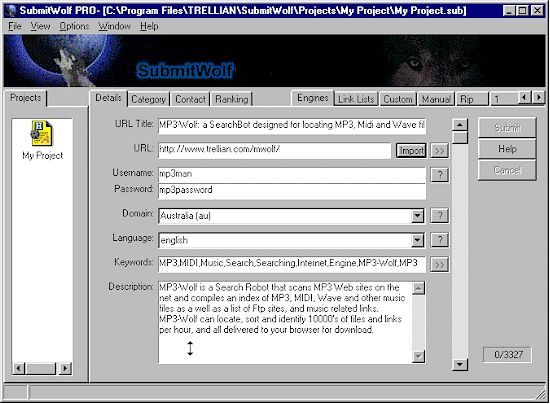Click the Import button
This screenshot has height=404, width=550.
(411, 151)
